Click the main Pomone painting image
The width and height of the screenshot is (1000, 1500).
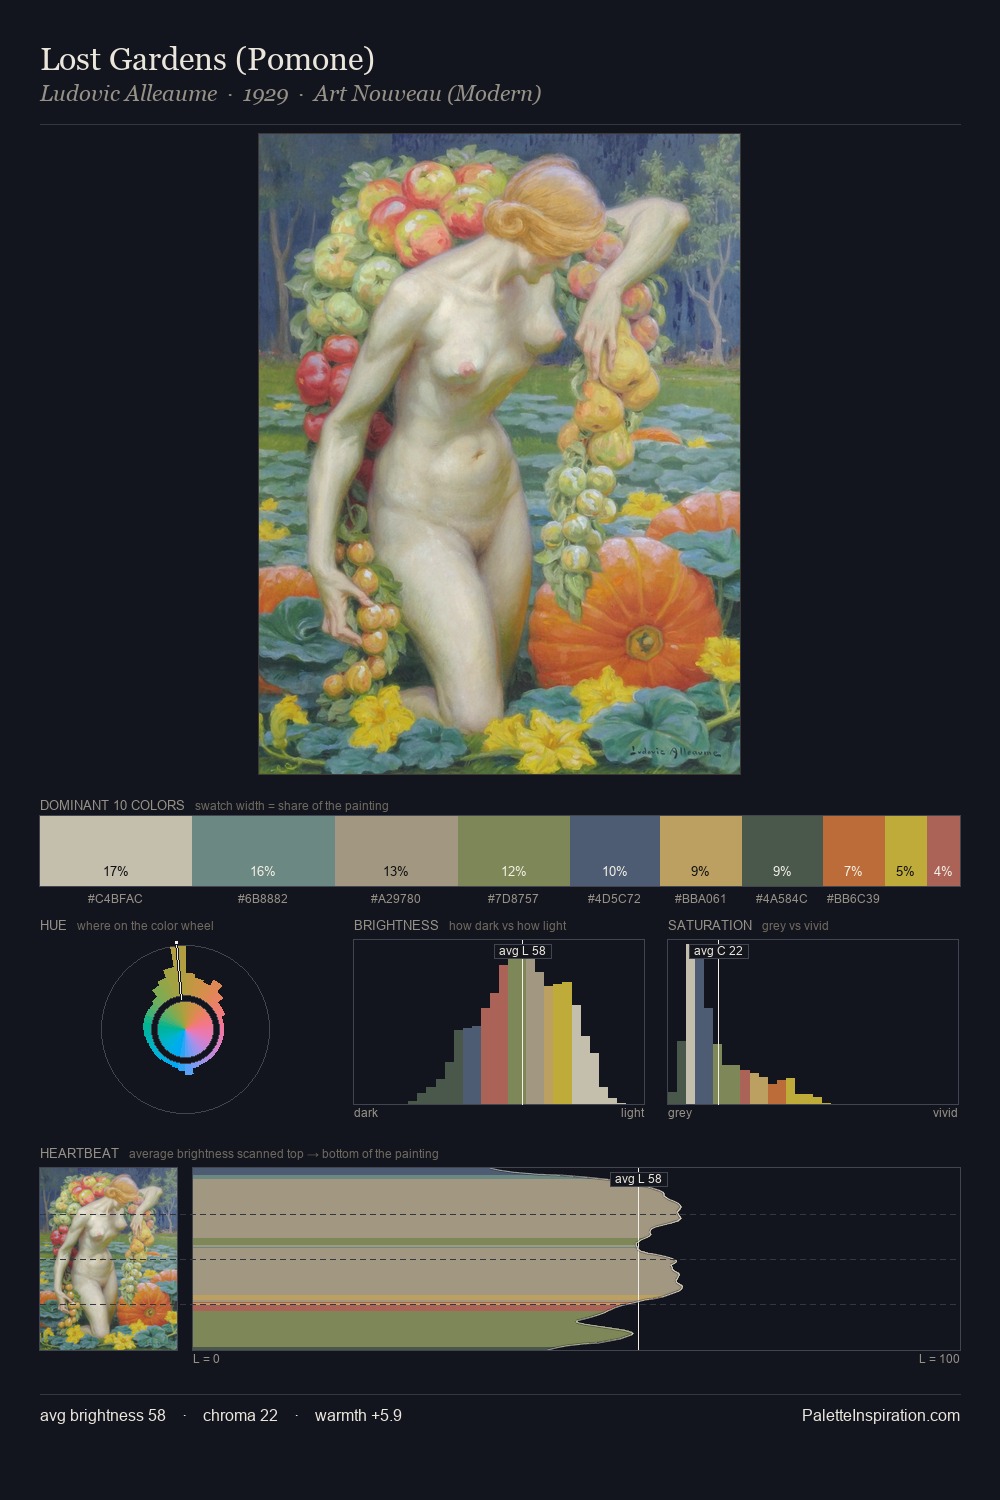click(499, 454)
